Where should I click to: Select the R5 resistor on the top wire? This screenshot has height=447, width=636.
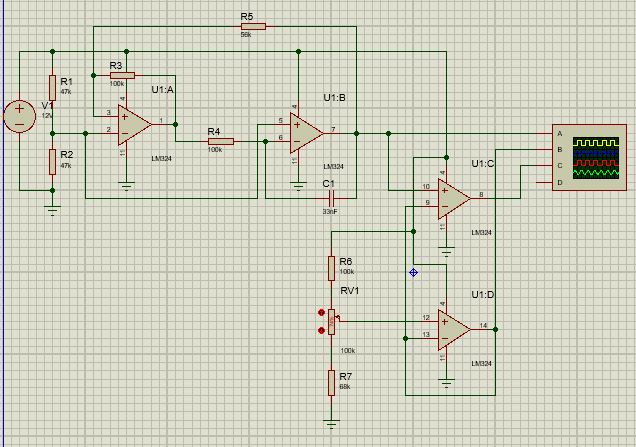pyautogui.click(x=253, y=27)
